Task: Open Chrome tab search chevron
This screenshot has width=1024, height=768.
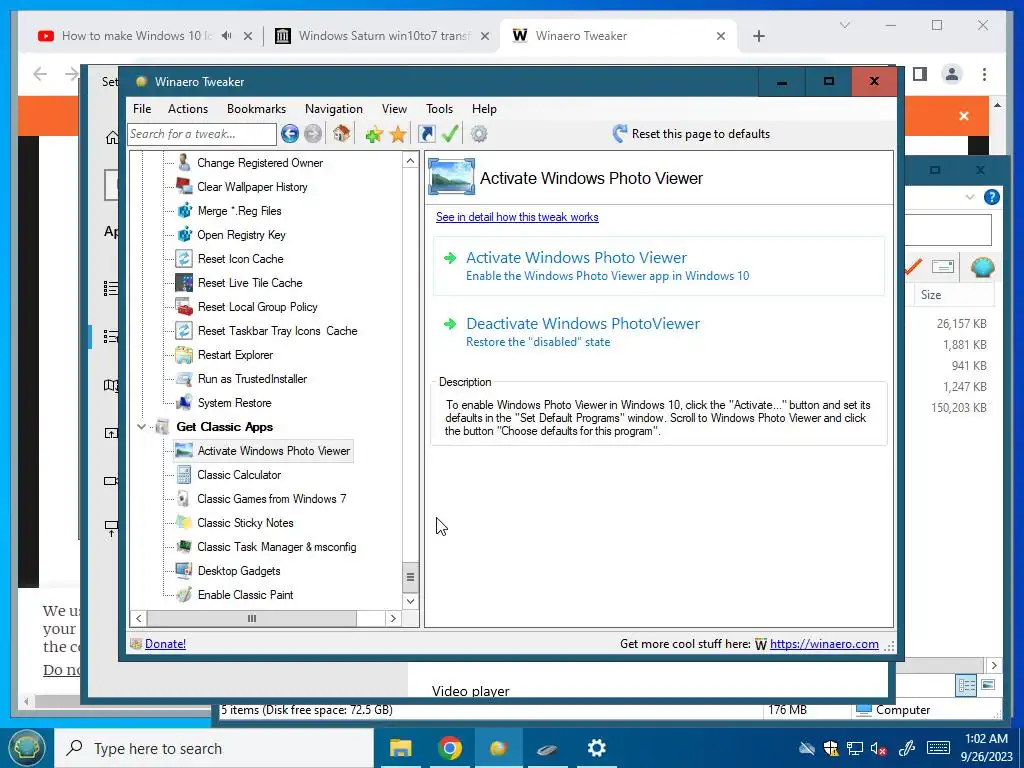Action: (x=844, y=25)
